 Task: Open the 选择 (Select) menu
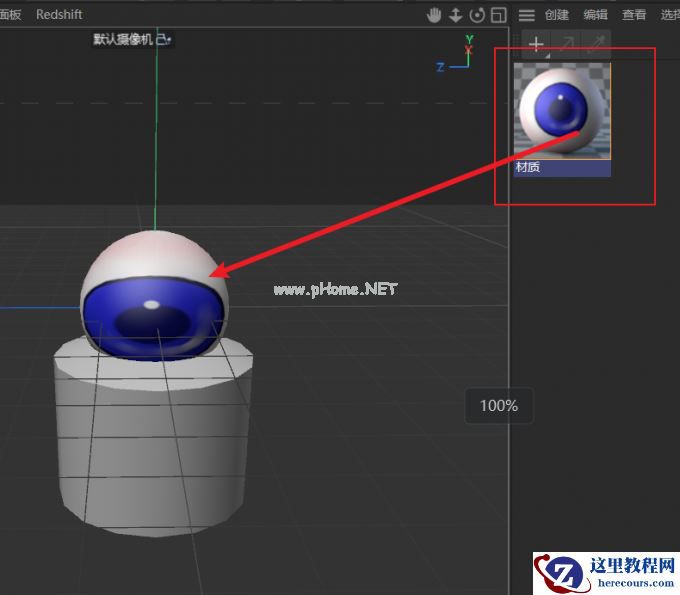tap(669, 15)
